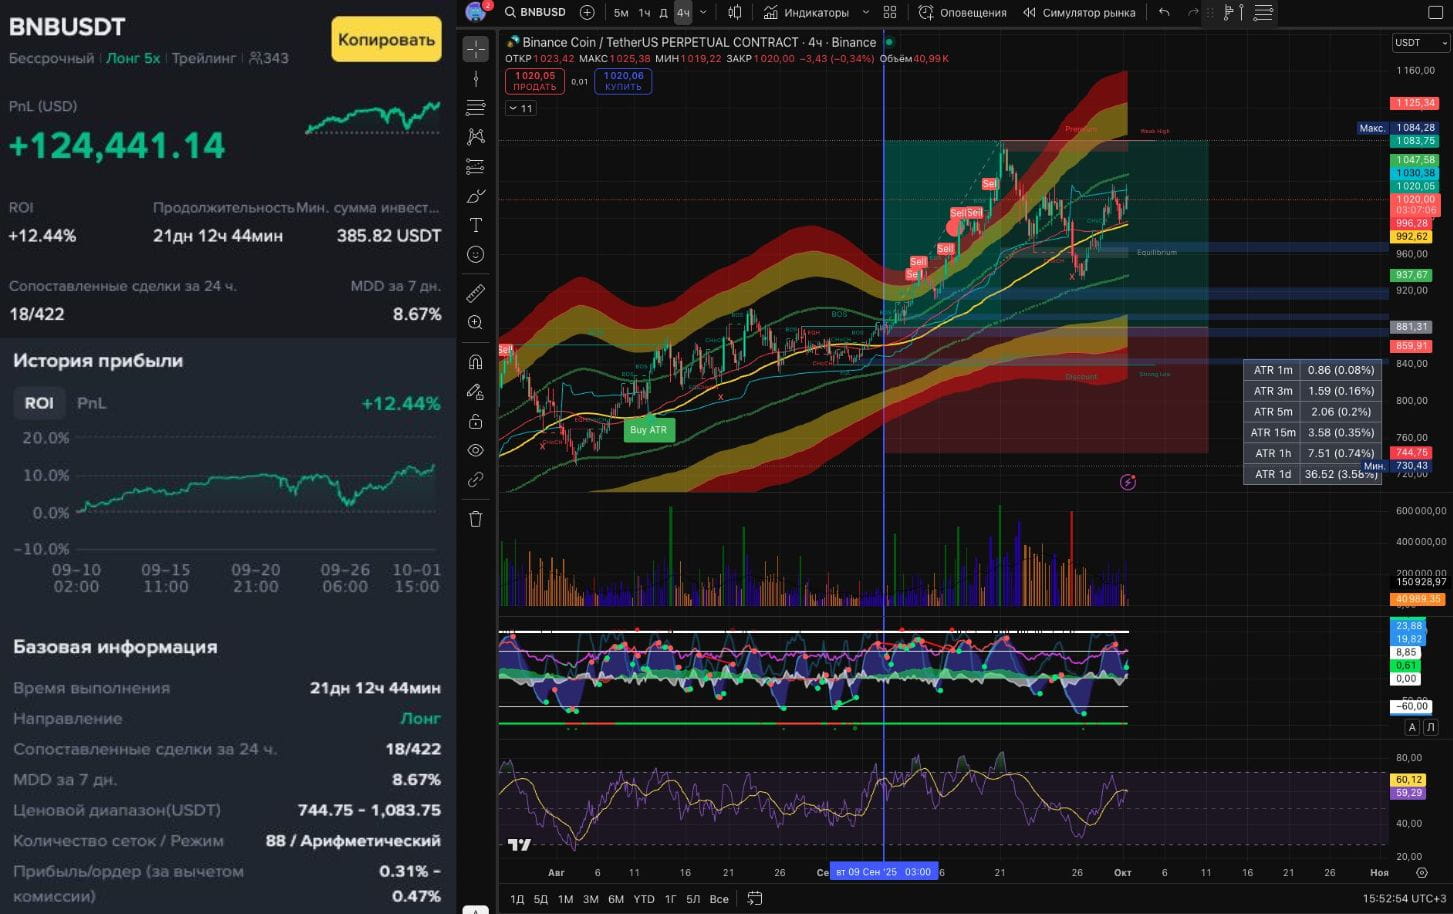
Task: Add symbol to compare with plus icon
Action: click(x=587, y=12)
